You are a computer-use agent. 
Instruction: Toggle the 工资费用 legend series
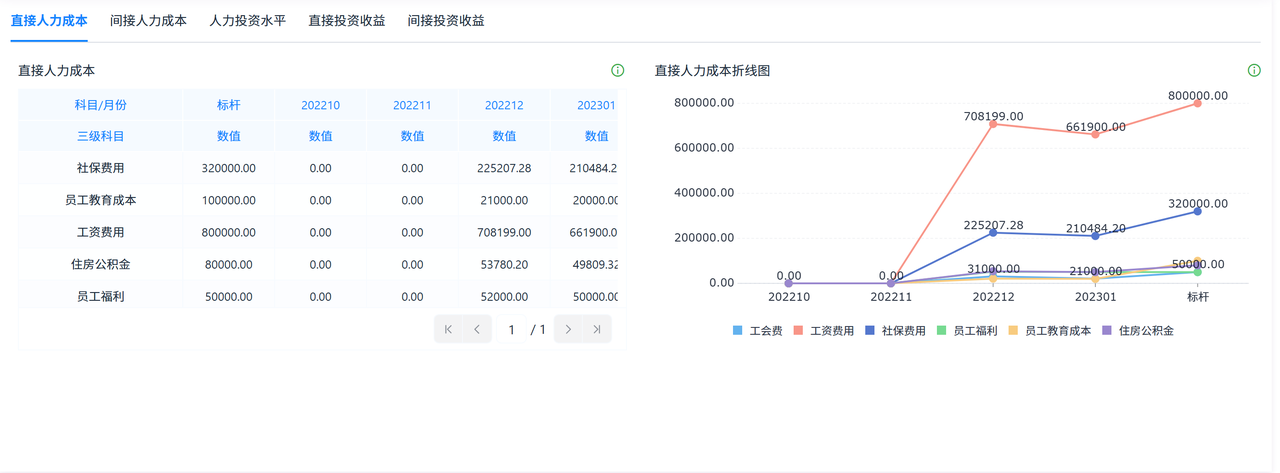pyautogui.click(x=824, y=330)
